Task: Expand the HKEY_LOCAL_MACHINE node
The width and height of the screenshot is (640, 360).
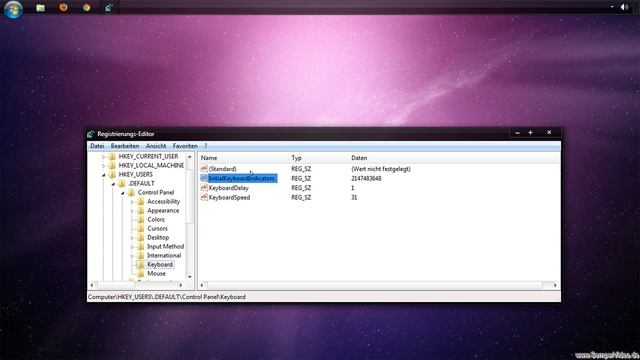Action: [x=104, y=166]
